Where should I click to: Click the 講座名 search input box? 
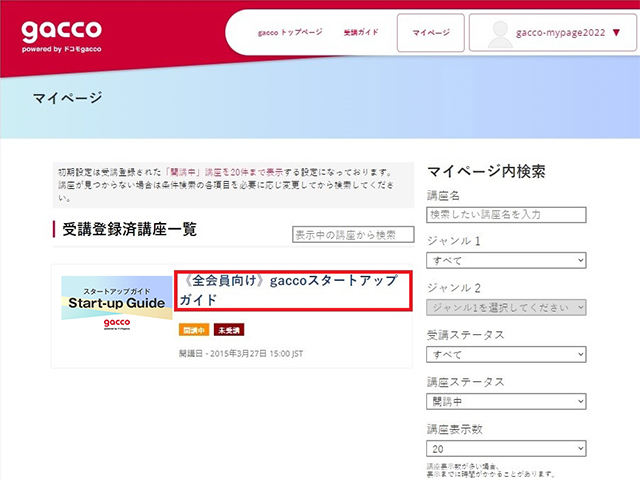coord(505,214)
